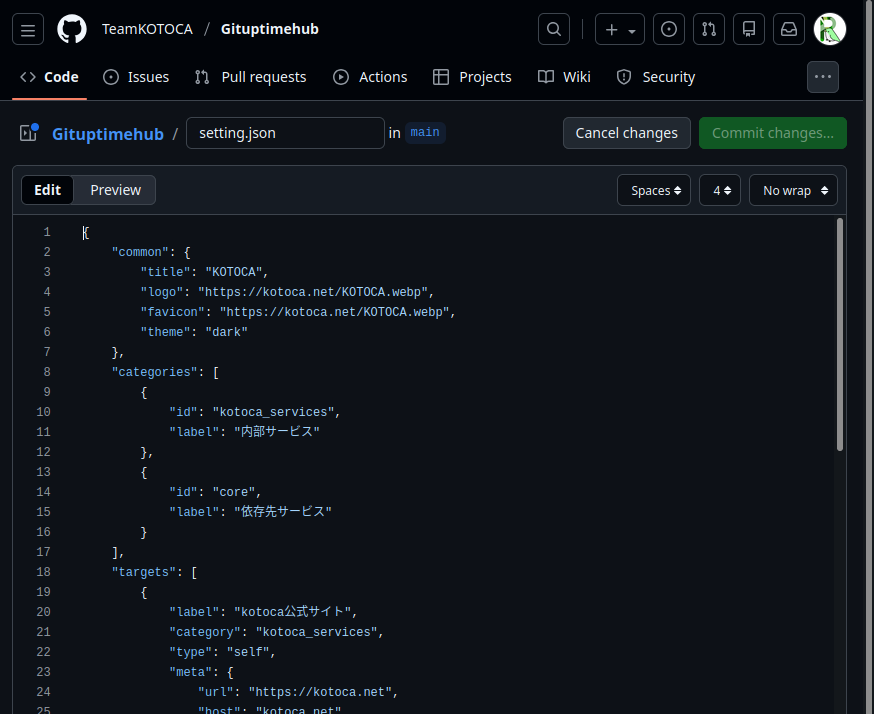The image size is (874, 714).
Task: Click the Cancel changes button
Action: pos(626,133)
